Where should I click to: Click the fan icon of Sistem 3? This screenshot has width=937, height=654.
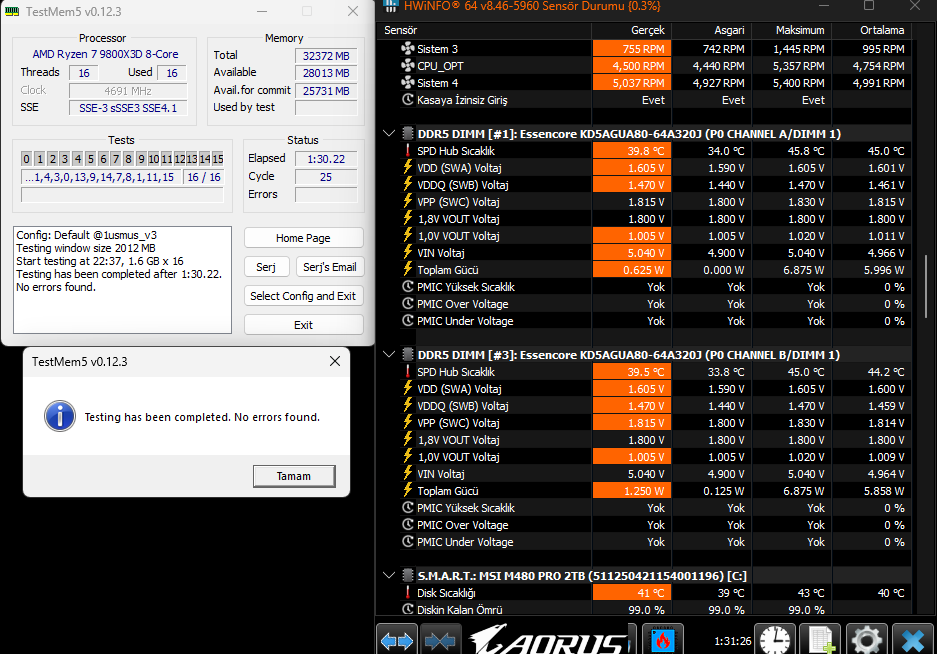408,48
